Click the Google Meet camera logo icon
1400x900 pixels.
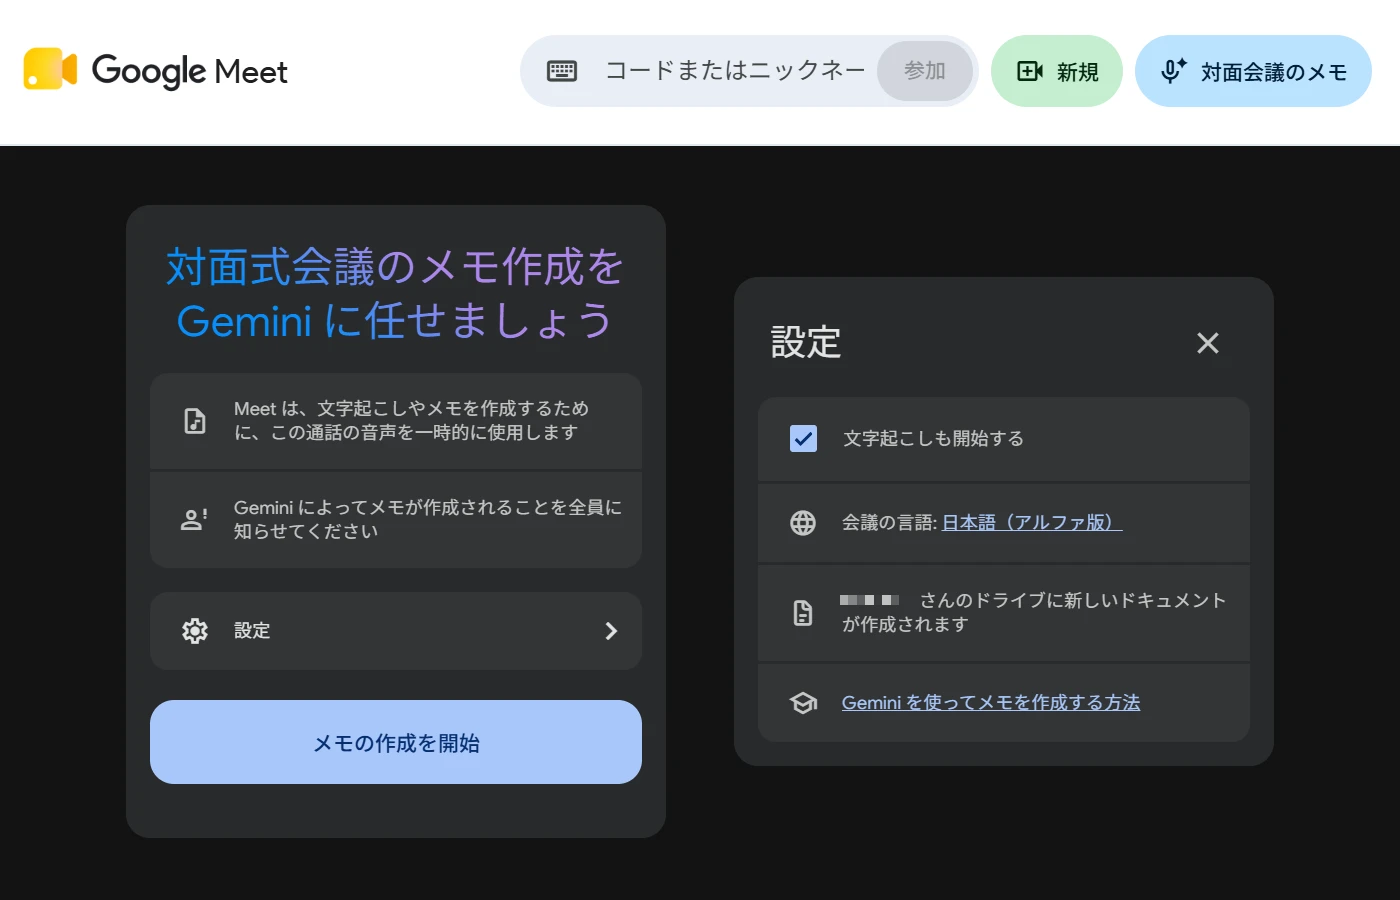coord(50,69)
